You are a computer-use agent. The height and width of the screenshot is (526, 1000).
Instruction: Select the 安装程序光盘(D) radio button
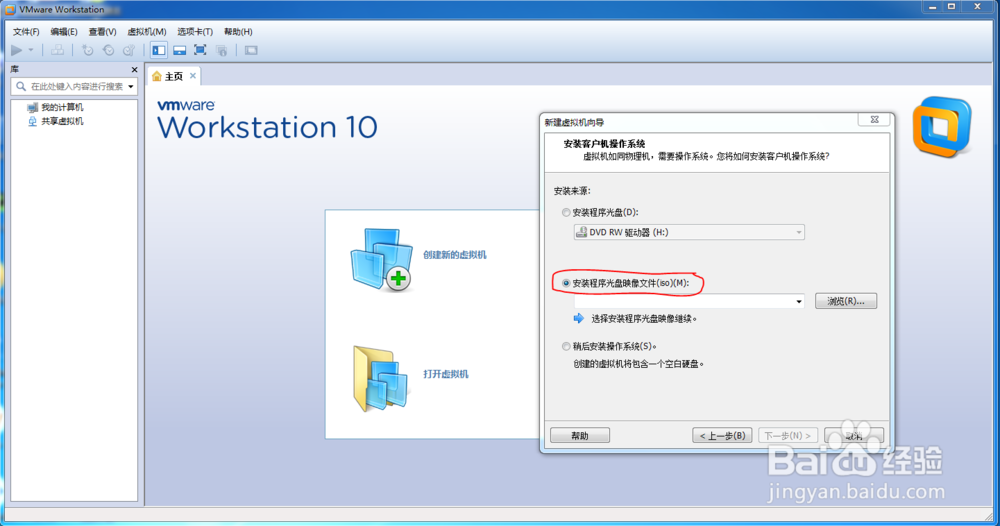coord(566,212)
